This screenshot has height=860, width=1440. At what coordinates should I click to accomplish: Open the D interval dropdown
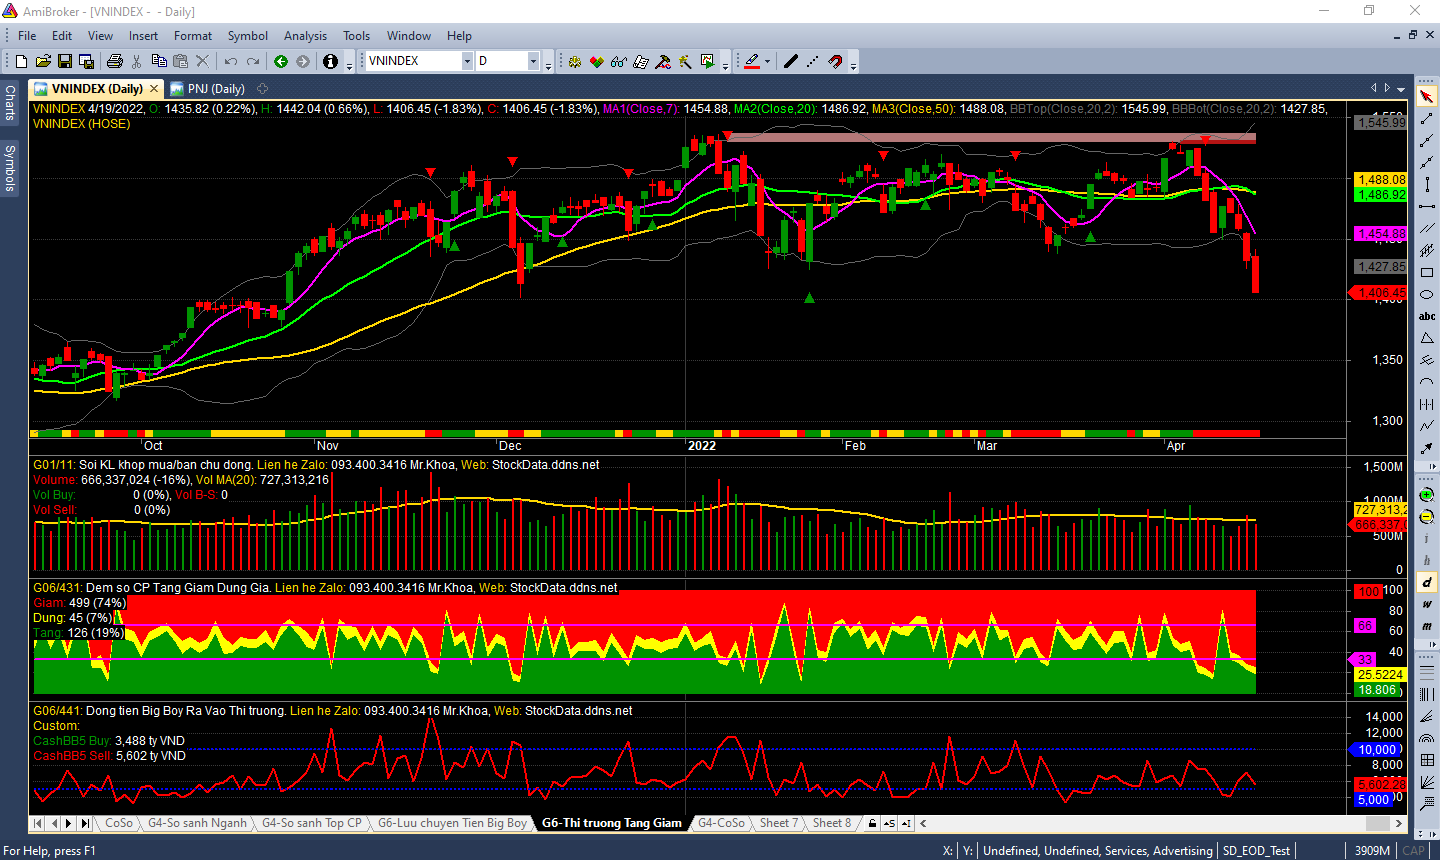tap(533, 61)
